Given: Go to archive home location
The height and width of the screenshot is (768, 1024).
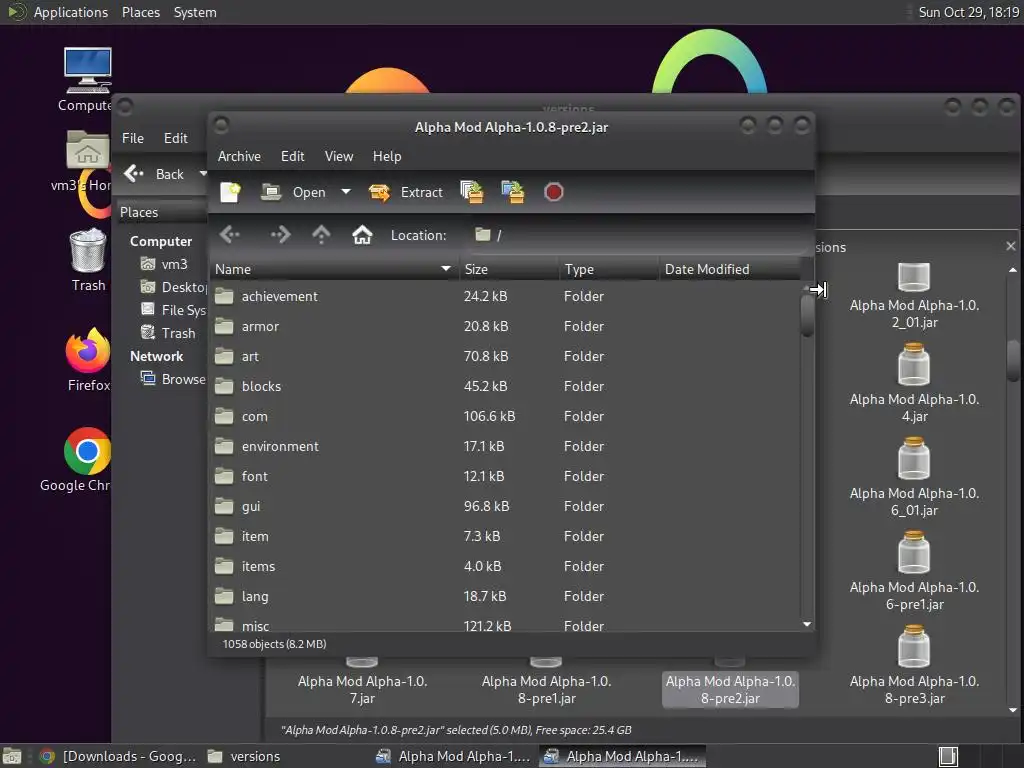Looking at the screenshot, I should click(362, 234).
